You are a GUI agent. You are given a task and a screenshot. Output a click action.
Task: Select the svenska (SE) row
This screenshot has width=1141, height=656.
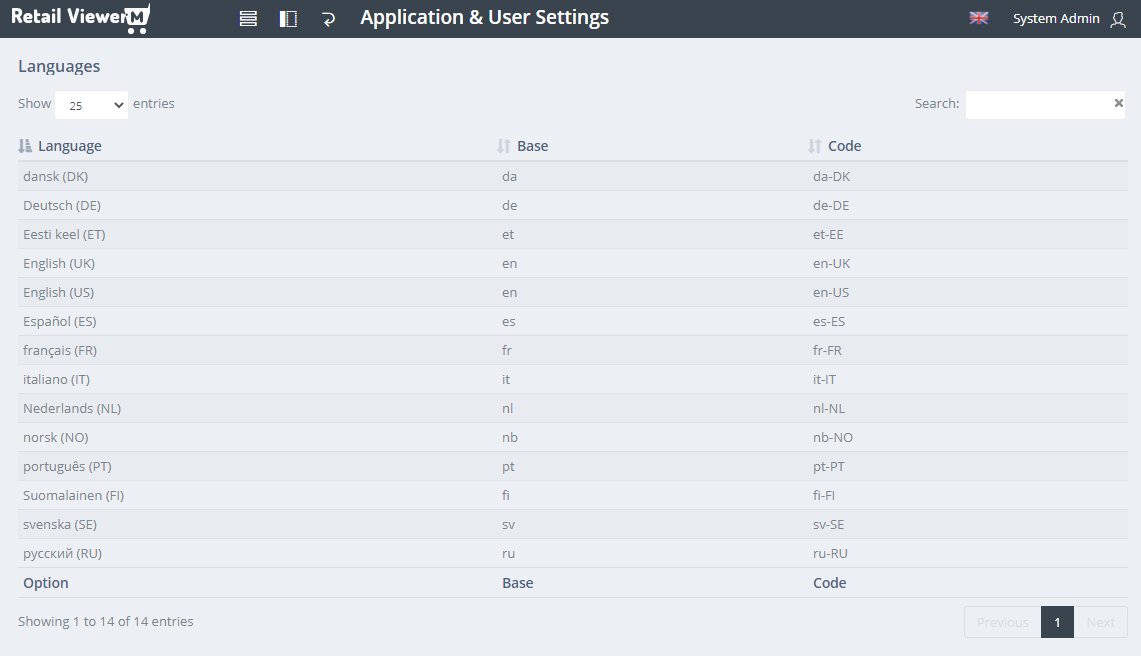pos(573,524)
